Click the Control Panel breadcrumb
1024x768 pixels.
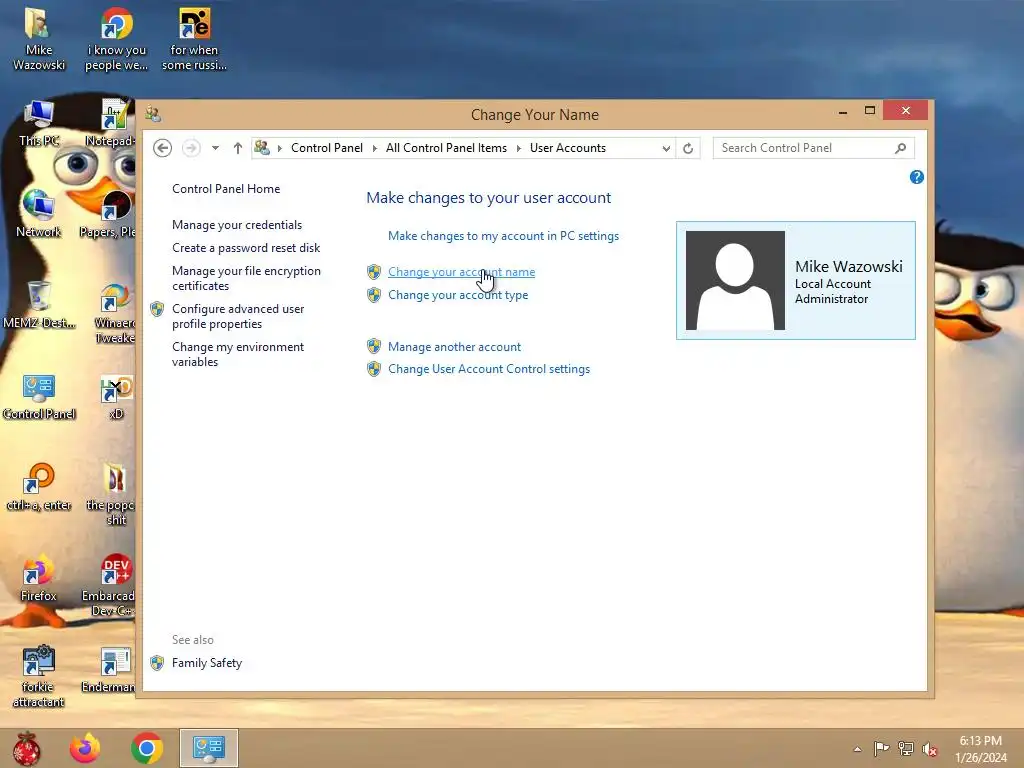point(327,148)
